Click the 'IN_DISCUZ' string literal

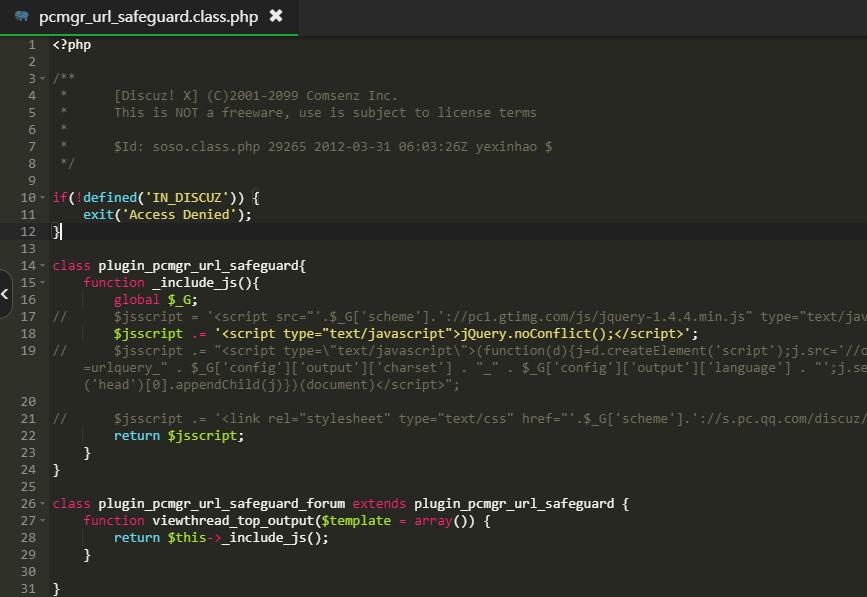click(x=187, y=198)
